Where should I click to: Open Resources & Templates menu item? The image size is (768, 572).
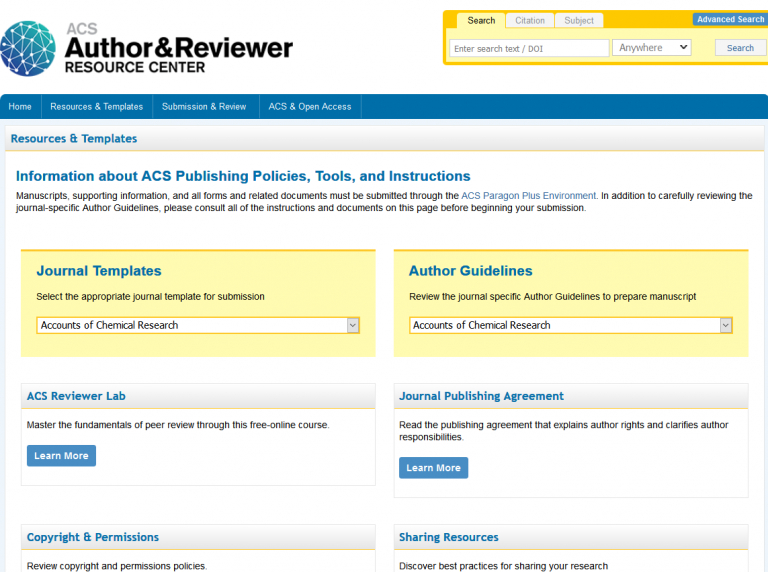[x=96, y=107]
